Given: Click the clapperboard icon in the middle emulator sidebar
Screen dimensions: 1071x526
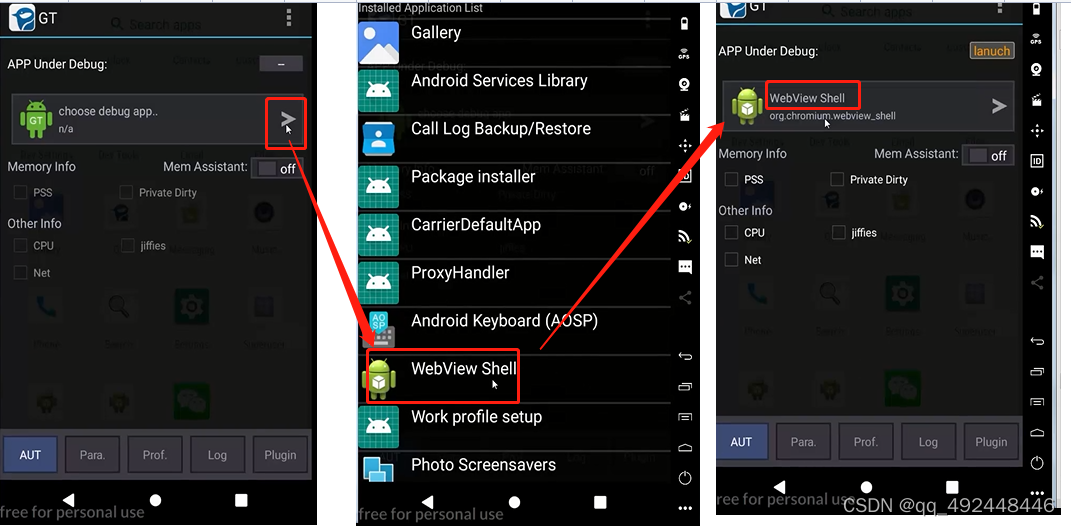Looking at the screenshot, I should (684, 115).
